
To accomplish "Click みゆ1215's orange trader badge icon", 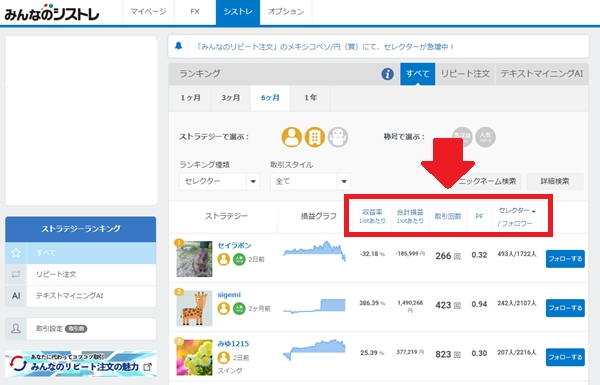I will pos(223,357).
